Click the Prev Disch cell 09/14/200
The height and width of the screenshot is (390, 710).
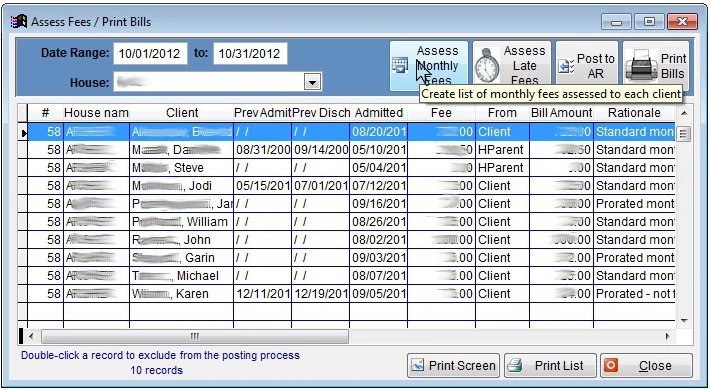click(x=321, y=150)
